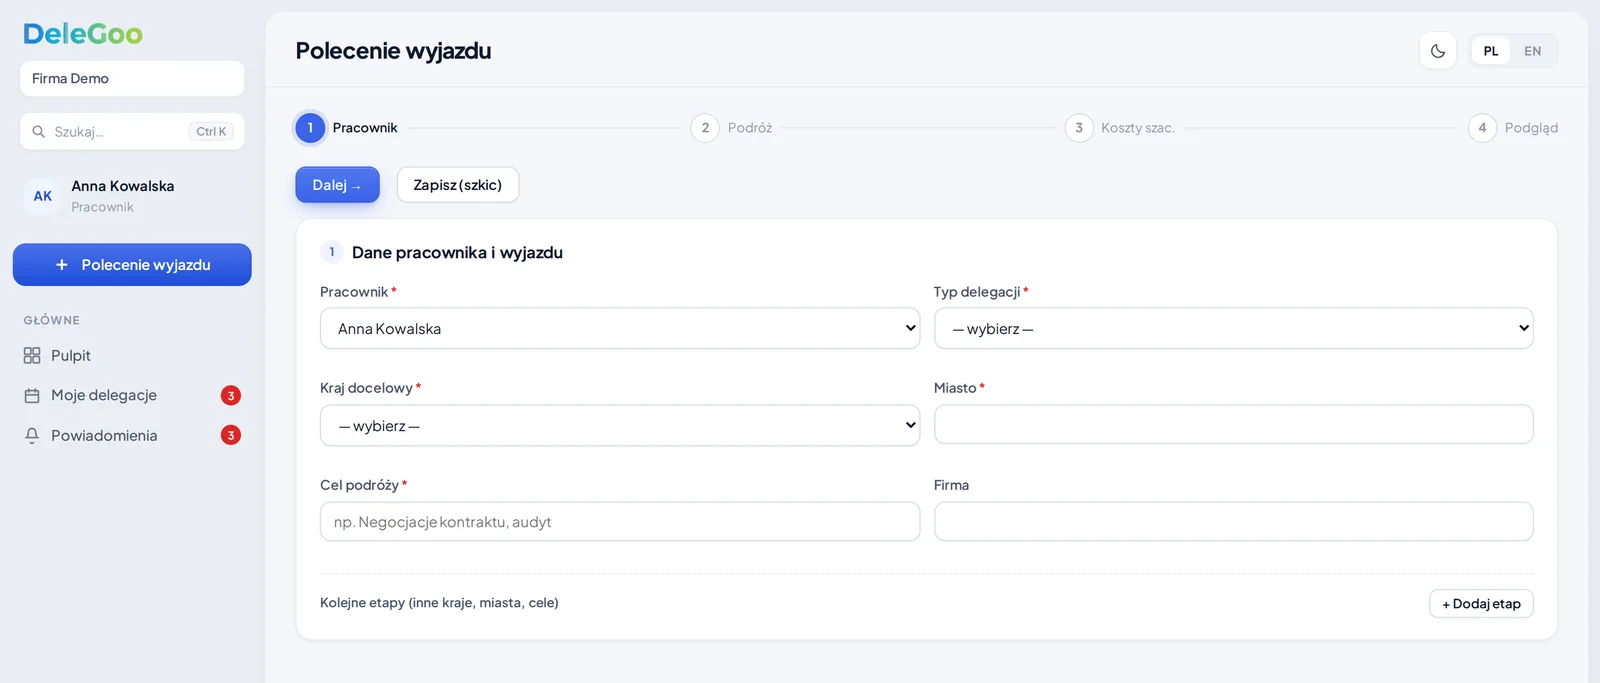The image size is (1600, 683).
Task: Switch language to EN
Action: 1533,51
